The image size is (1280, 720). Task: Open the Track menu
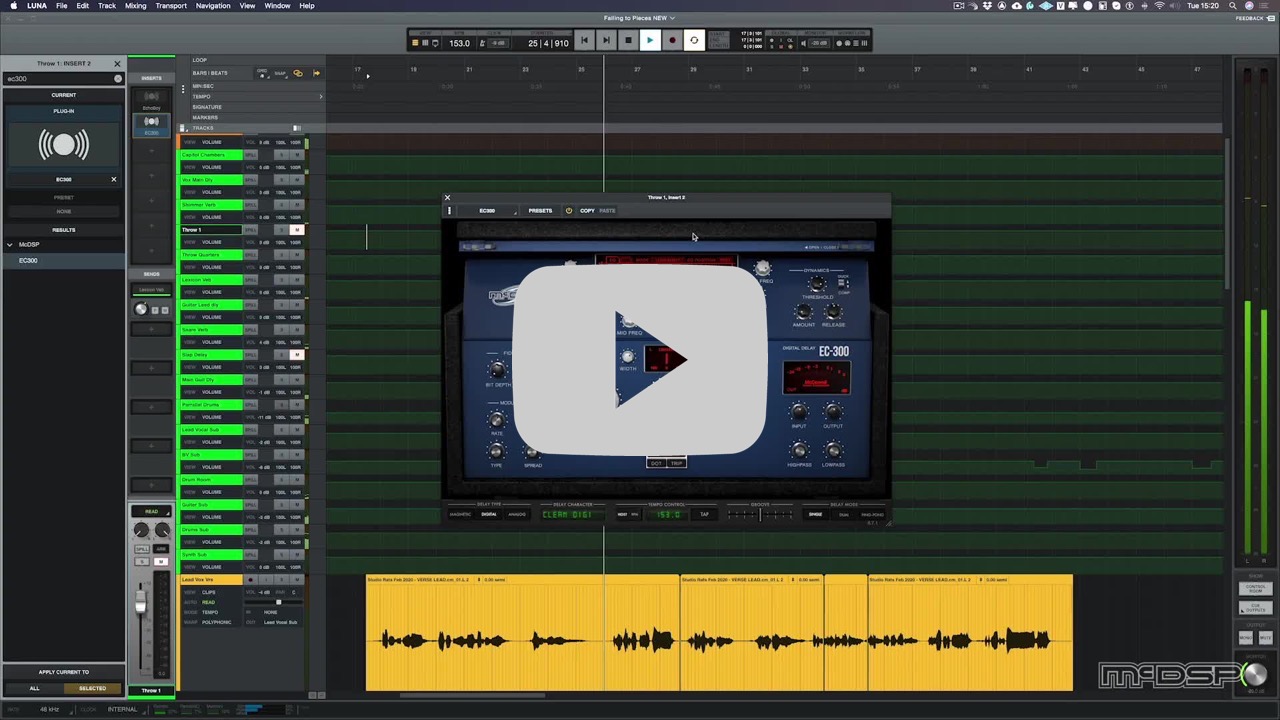coord(107,6)
